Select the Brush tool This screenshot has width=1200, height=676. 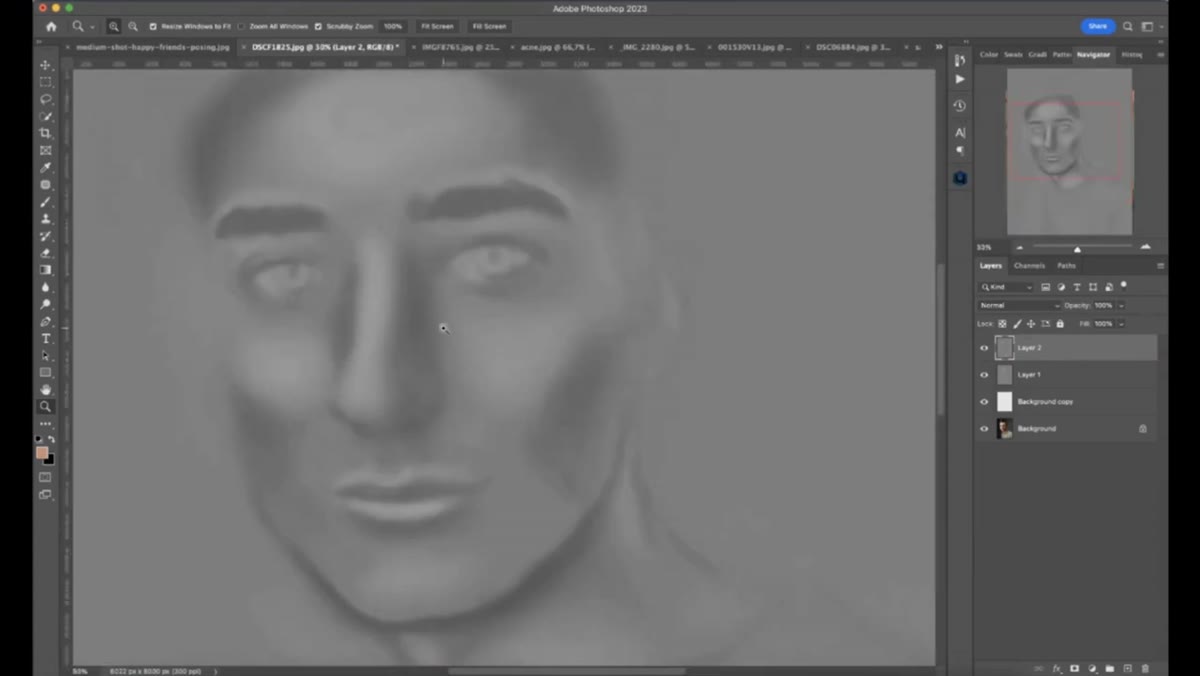(x=45, y=202)
